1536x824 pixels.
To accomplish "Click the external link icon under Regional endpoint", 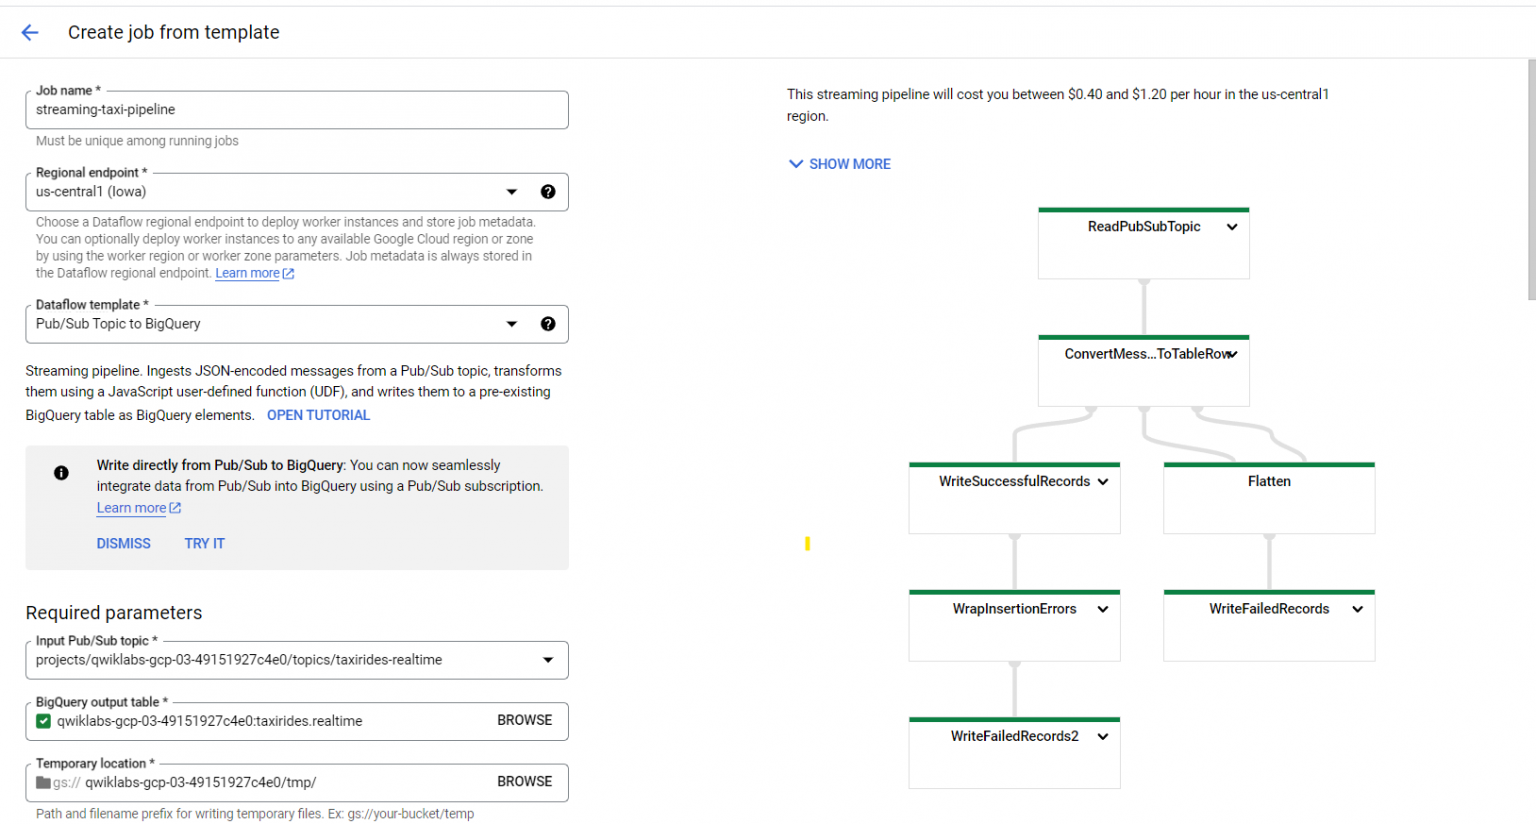I will click(289, 272).
